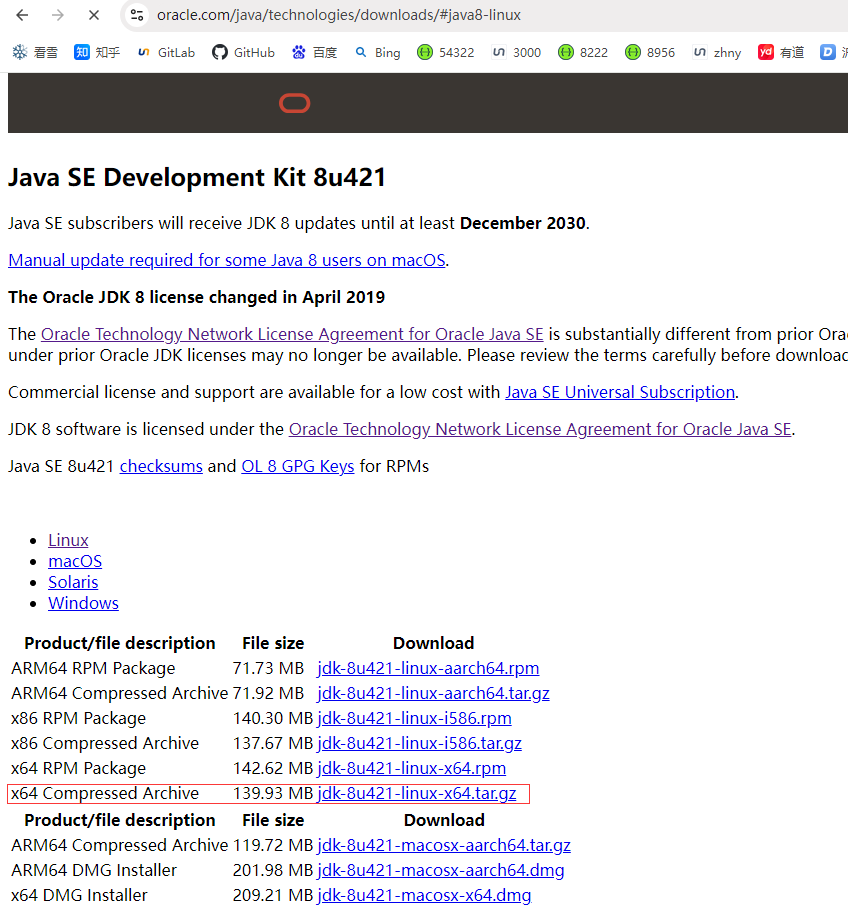This screenshot has width=848, height=913.
Task: Click '209.21 MB' file size cell
Action: (x=273, y=896)
